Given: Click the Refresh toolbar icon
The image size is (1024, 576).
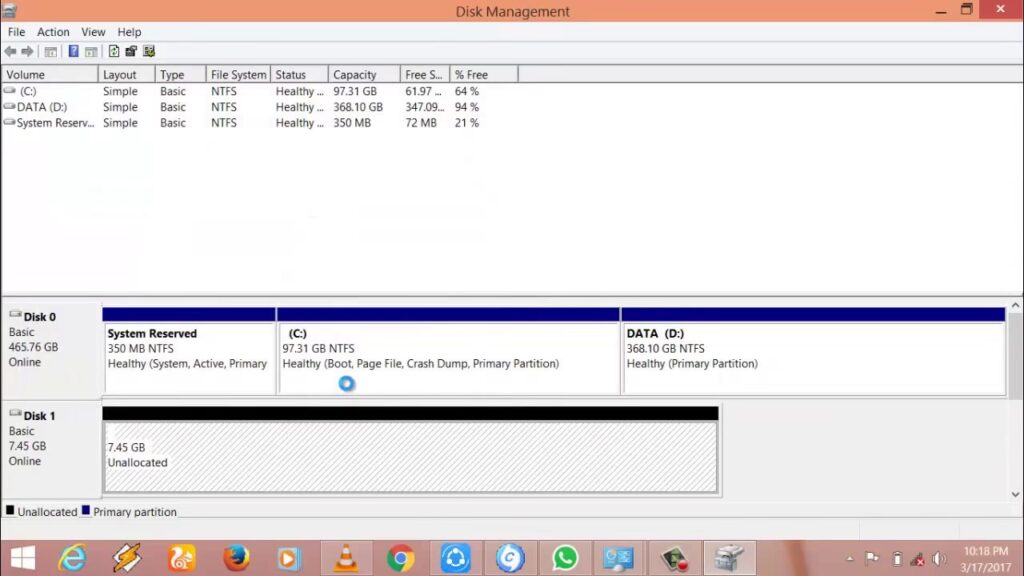Looking at the screenshot, I should coord(114,52).
